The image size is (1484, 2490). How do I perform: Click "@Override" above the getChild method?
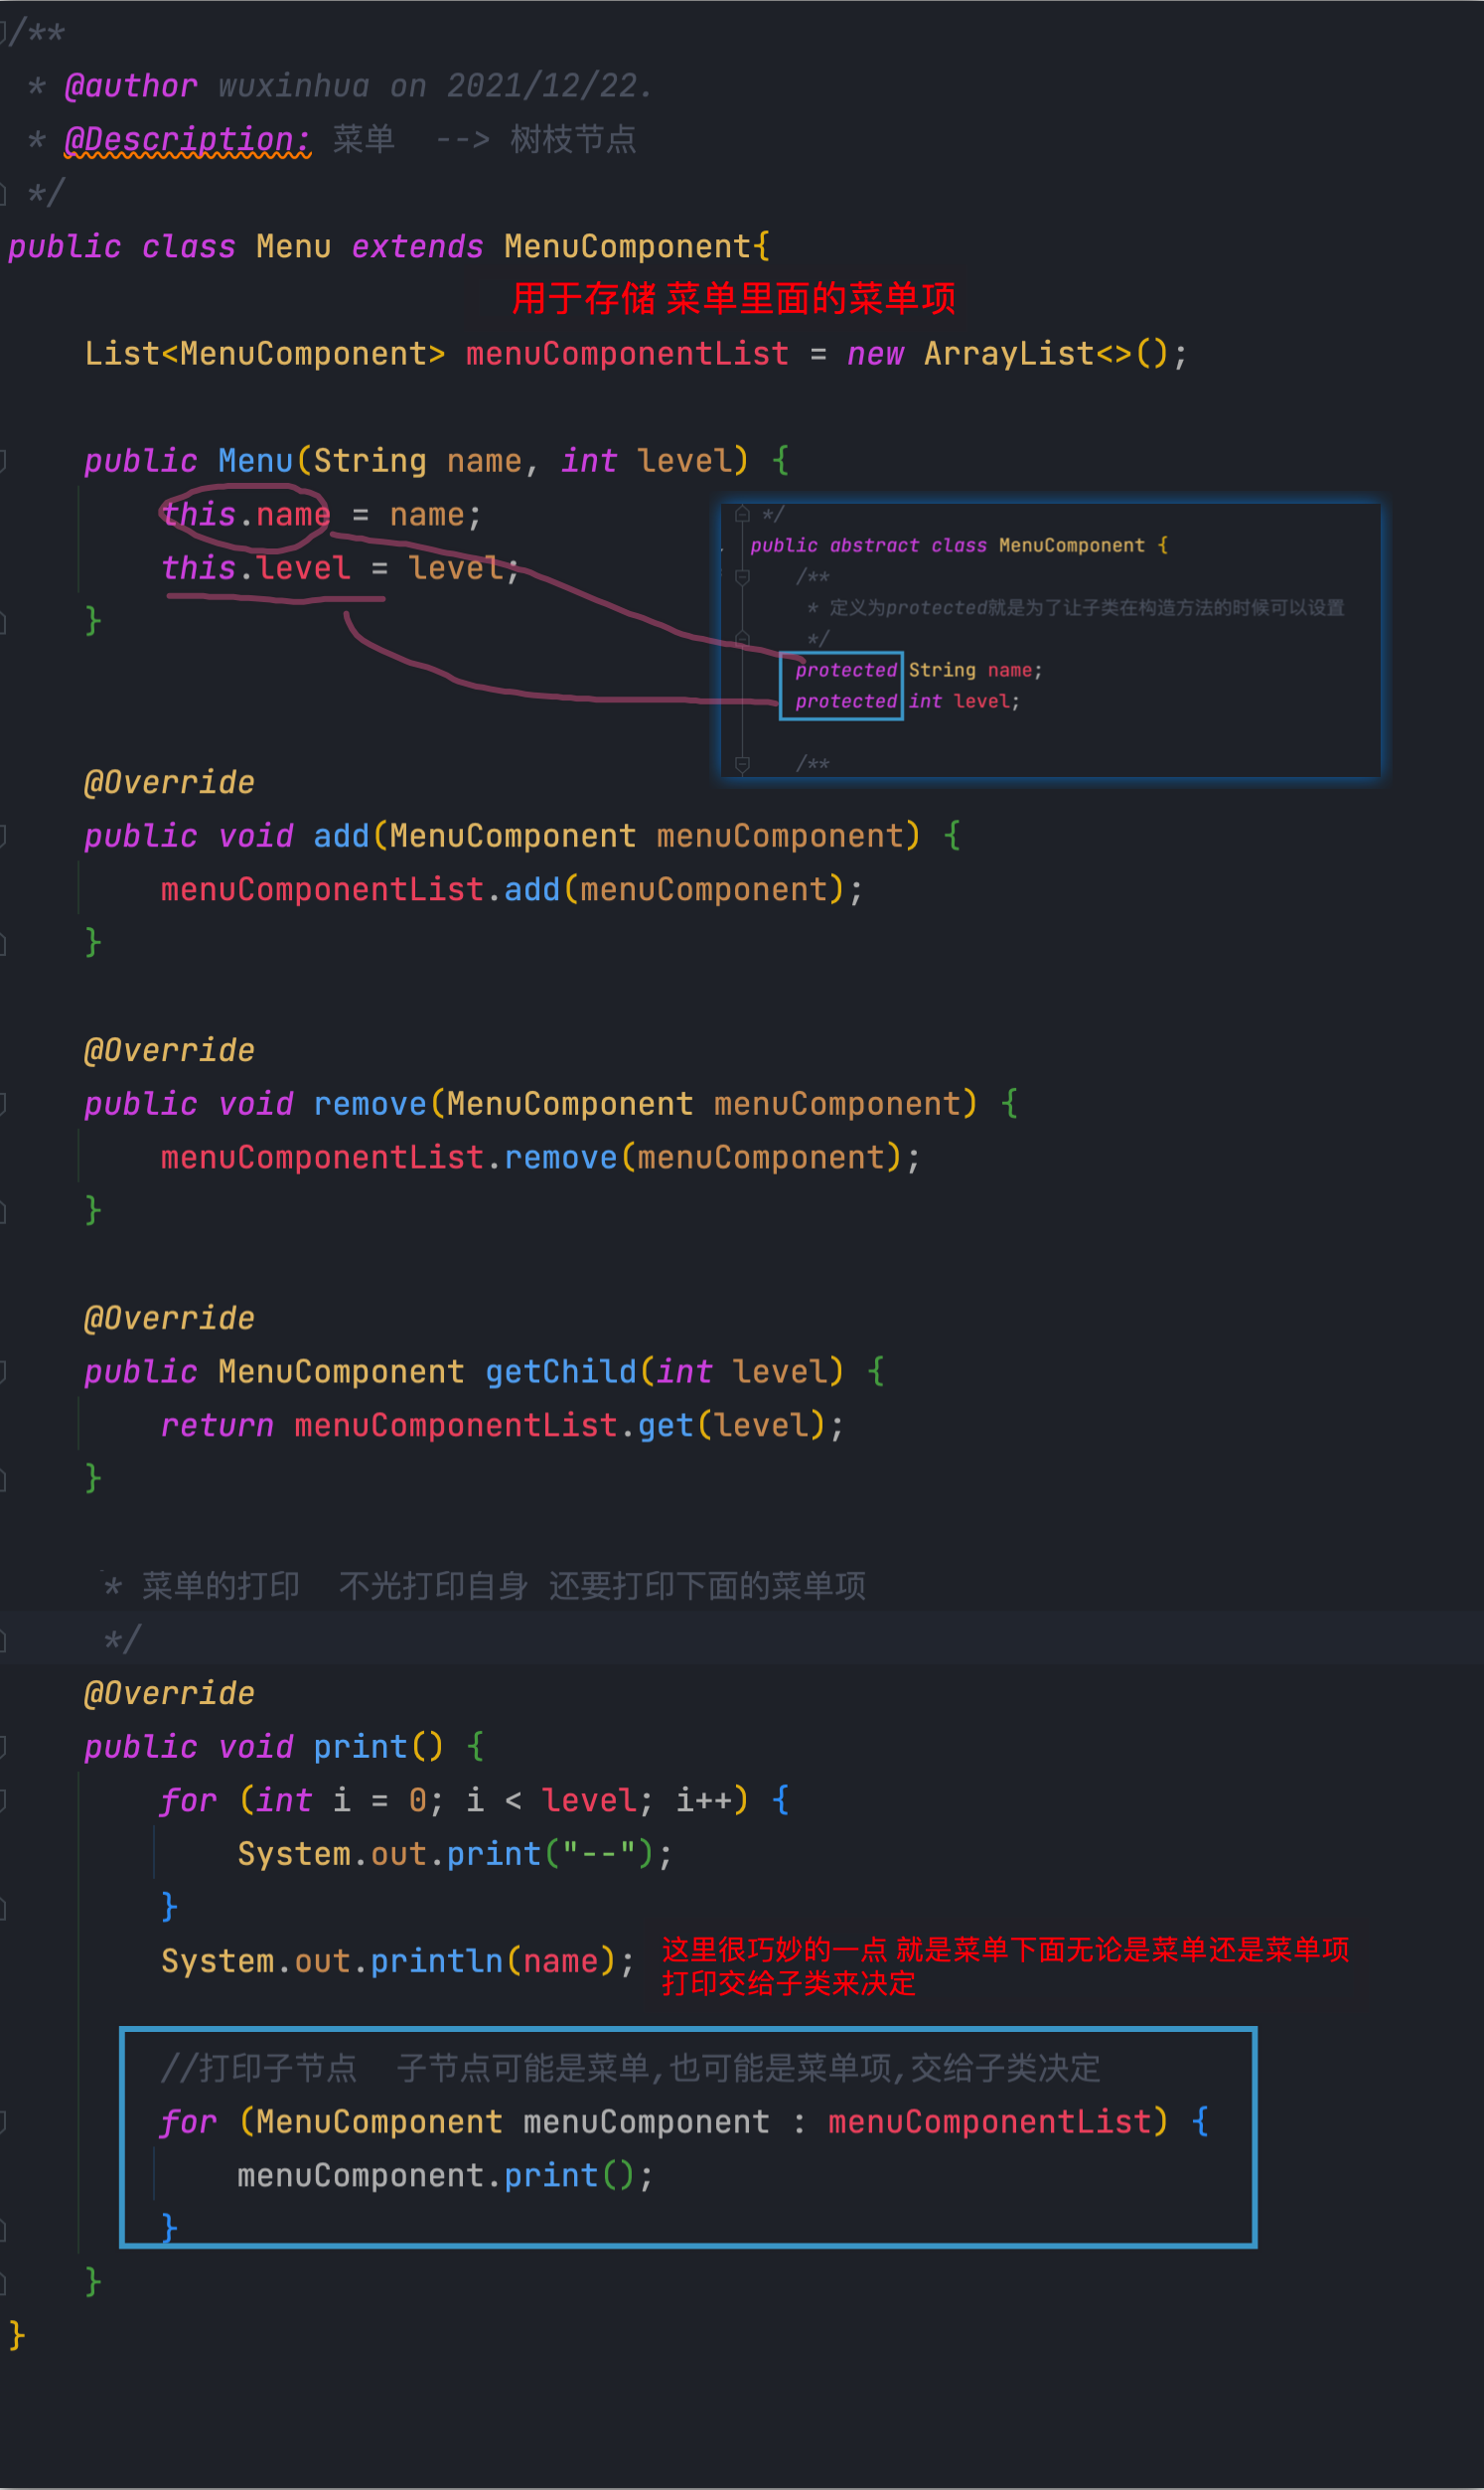169,1318
